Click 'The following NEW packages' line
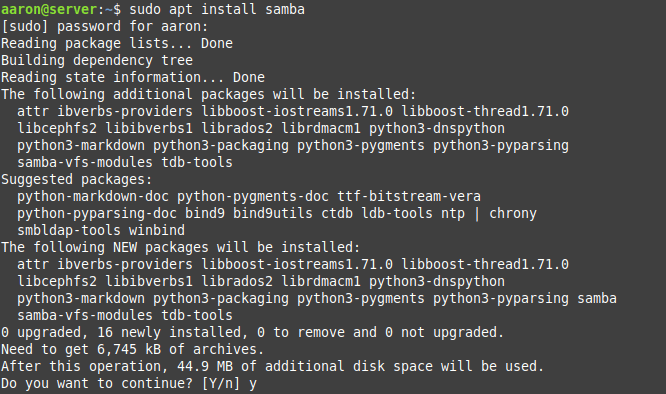666x394 pixels. tap(181, 247)
